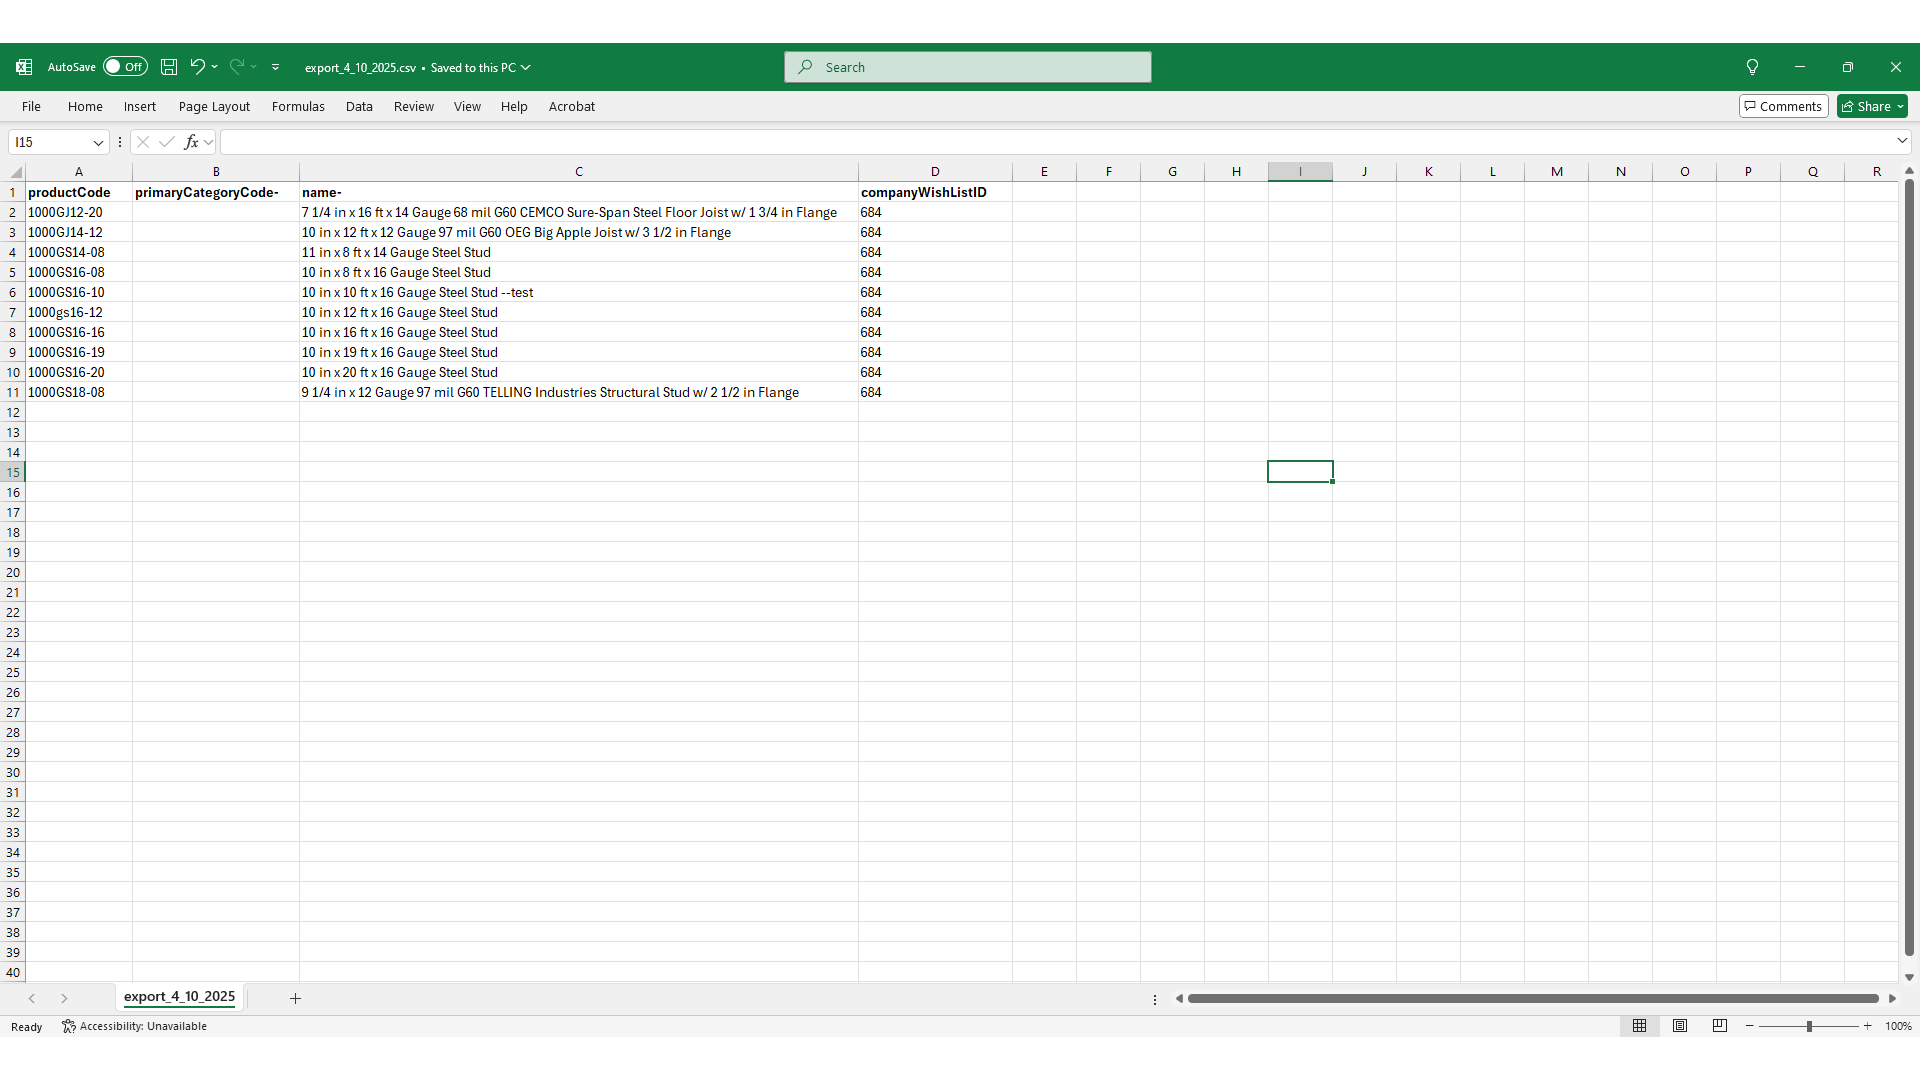Click the zoom level slider

coord(1808,1026)
